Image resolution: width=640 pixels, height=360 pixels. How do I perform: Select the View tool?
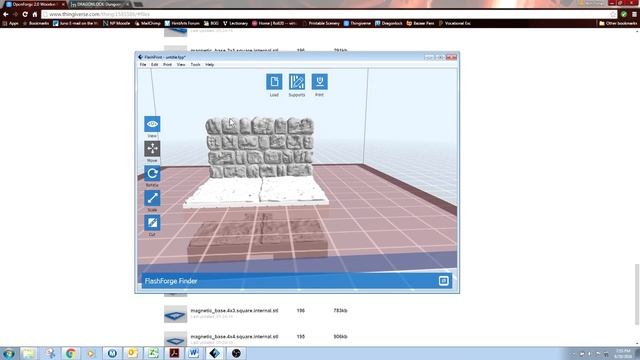click(152, 124)
